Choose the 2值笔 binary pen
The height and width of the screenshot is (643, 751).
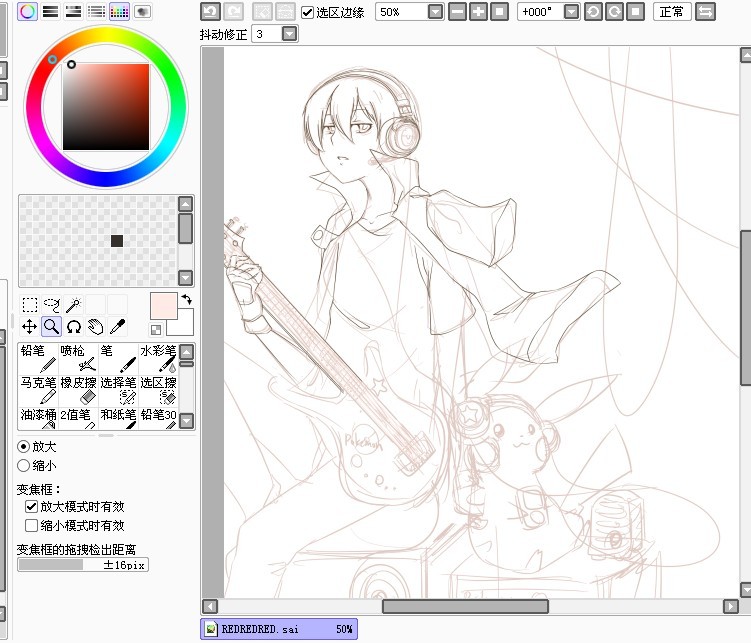[79, 417]
